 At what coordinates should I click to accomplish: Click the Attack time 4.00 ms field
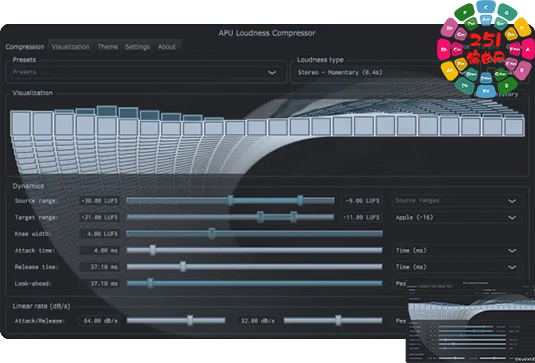[99, 250]
